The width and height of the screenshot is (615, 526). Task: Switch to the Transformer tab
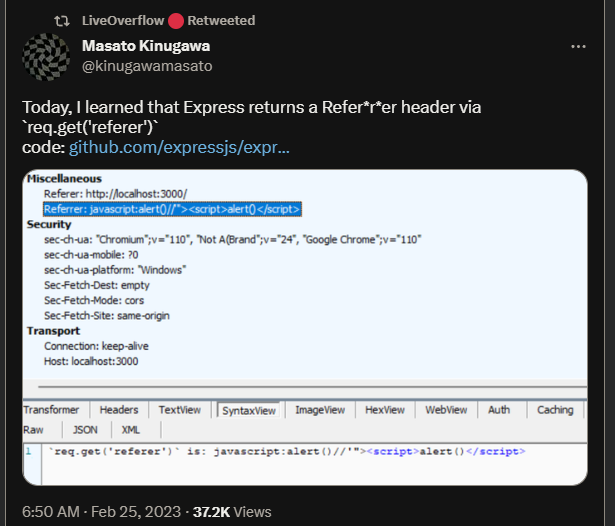(x=51, y=410)
